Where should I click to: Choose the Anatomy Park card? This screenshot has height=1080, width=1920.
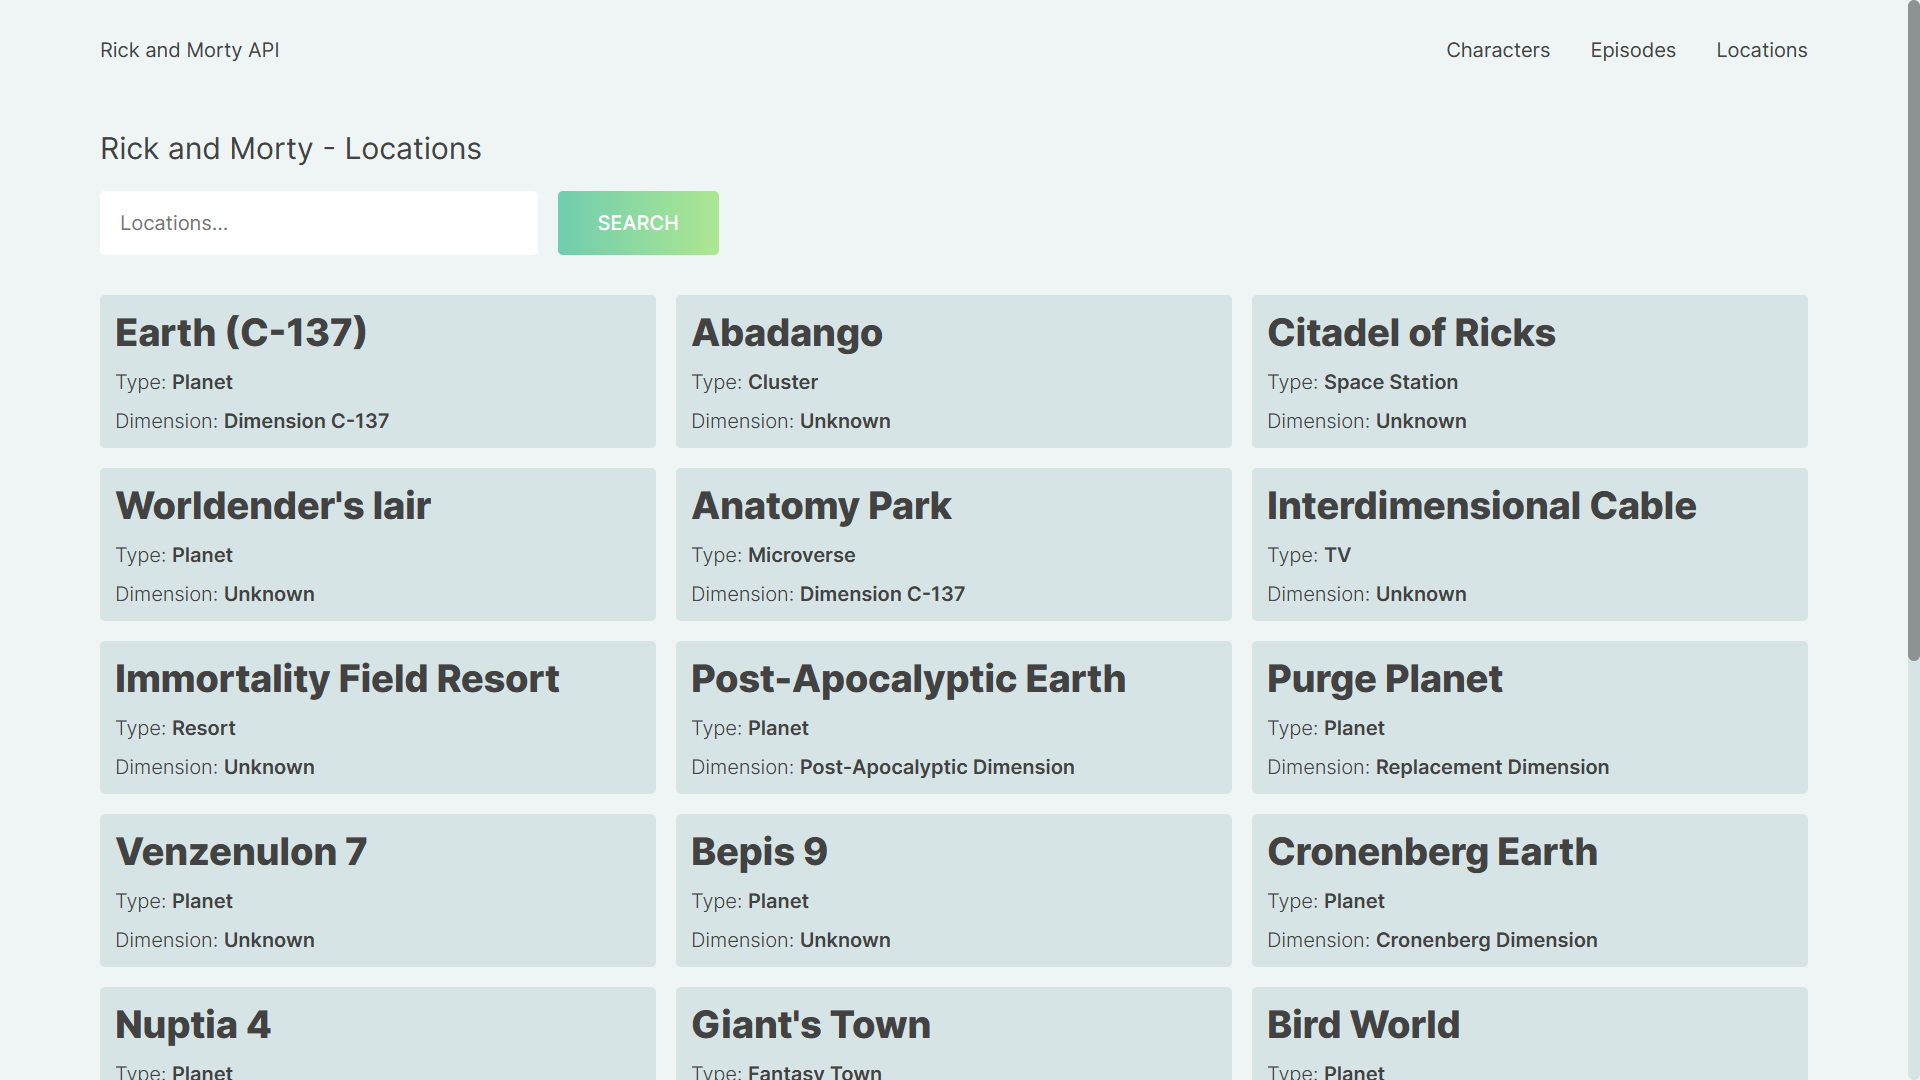pos(953,544)
